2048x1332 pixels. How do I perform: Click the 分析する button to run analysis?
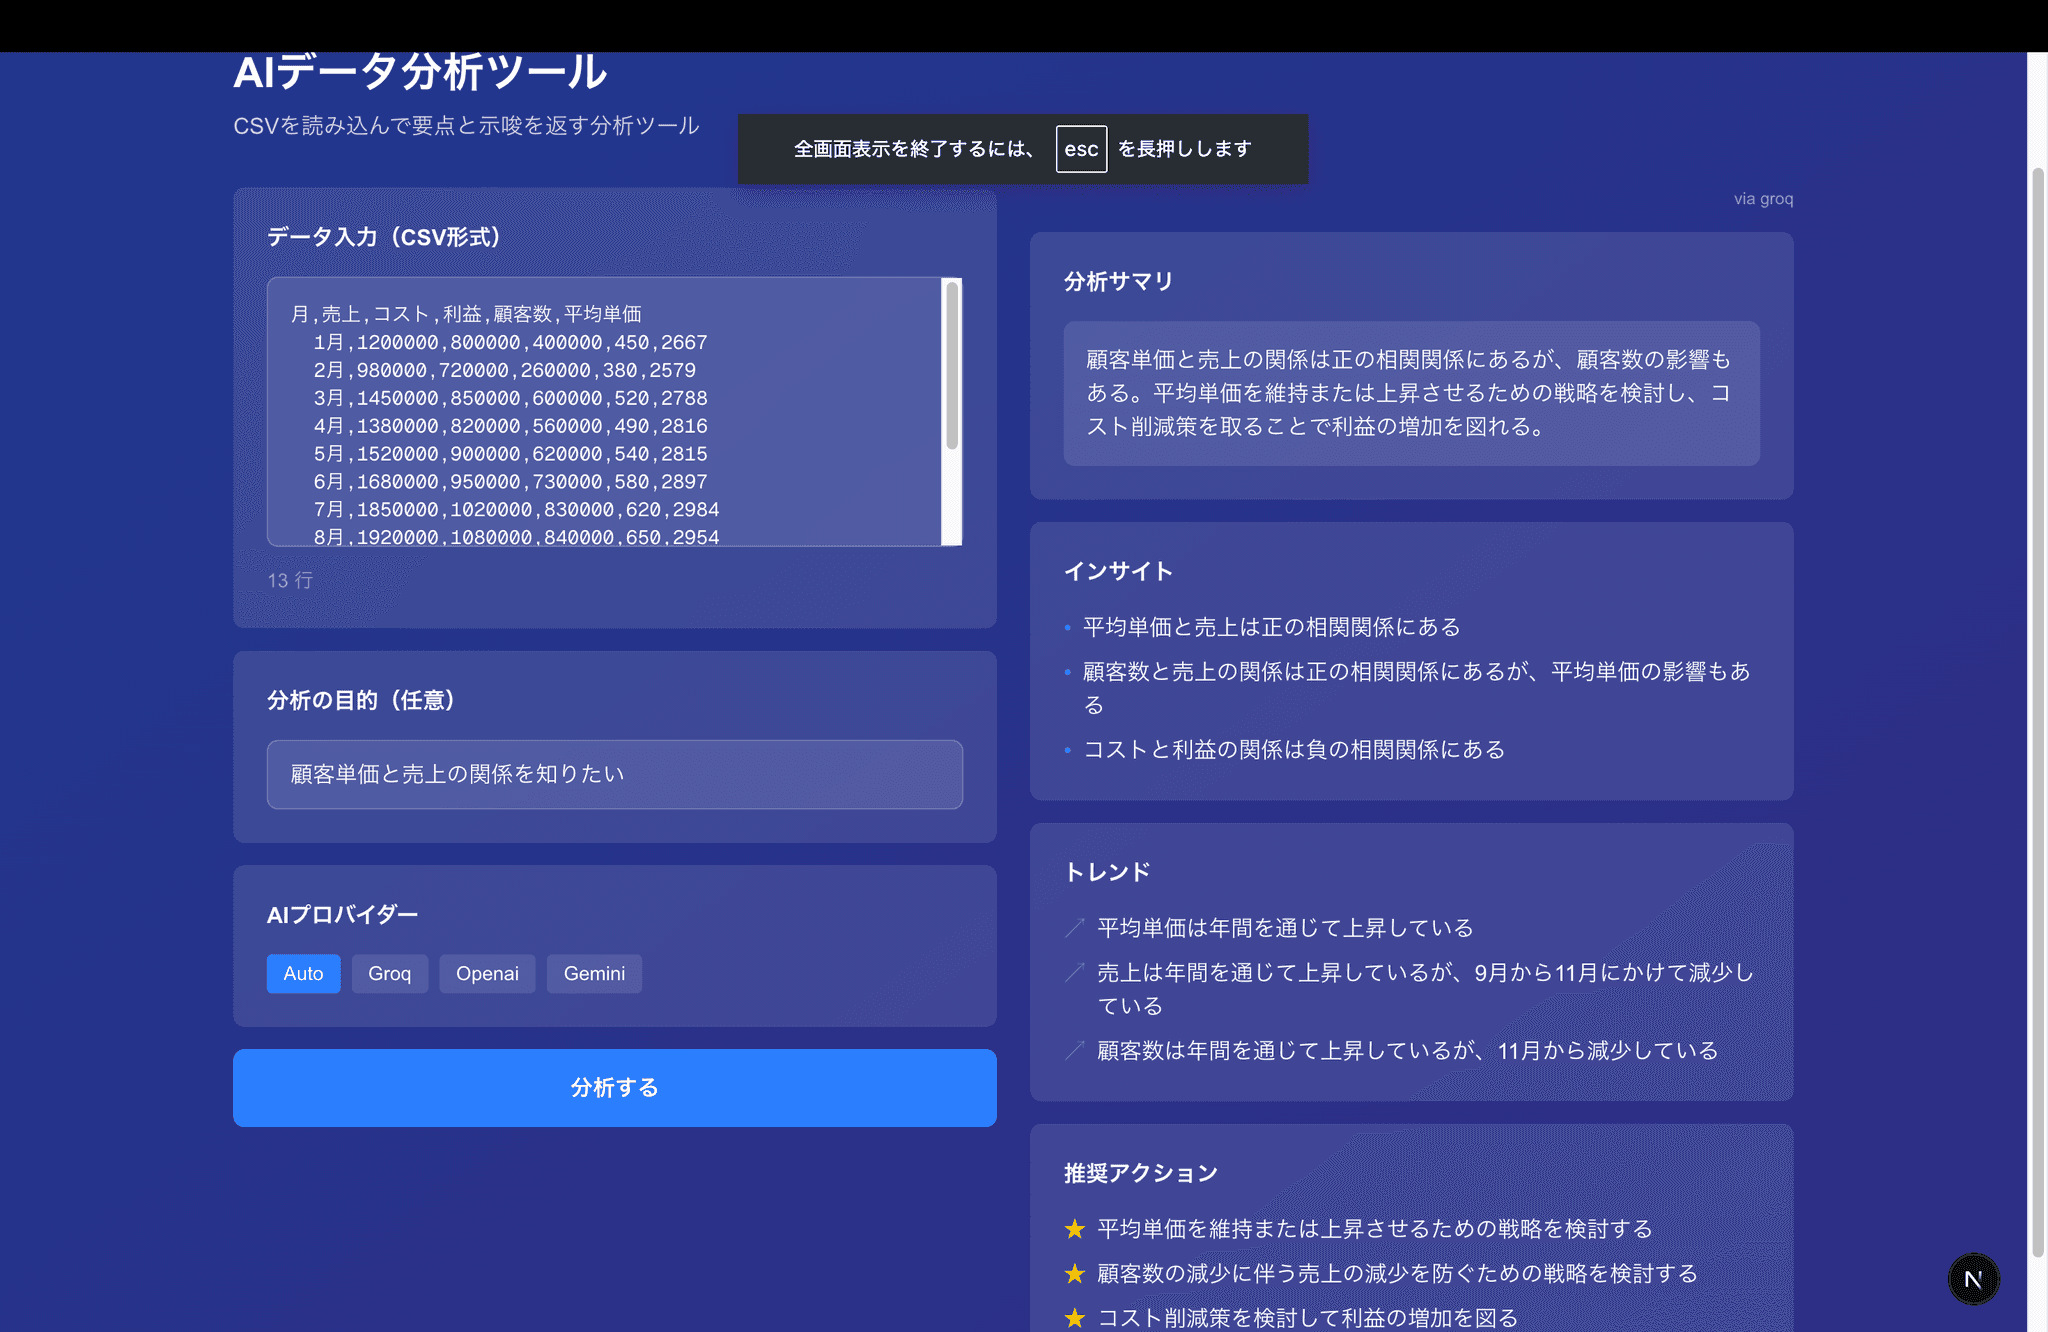click(x=614, y=1088)
